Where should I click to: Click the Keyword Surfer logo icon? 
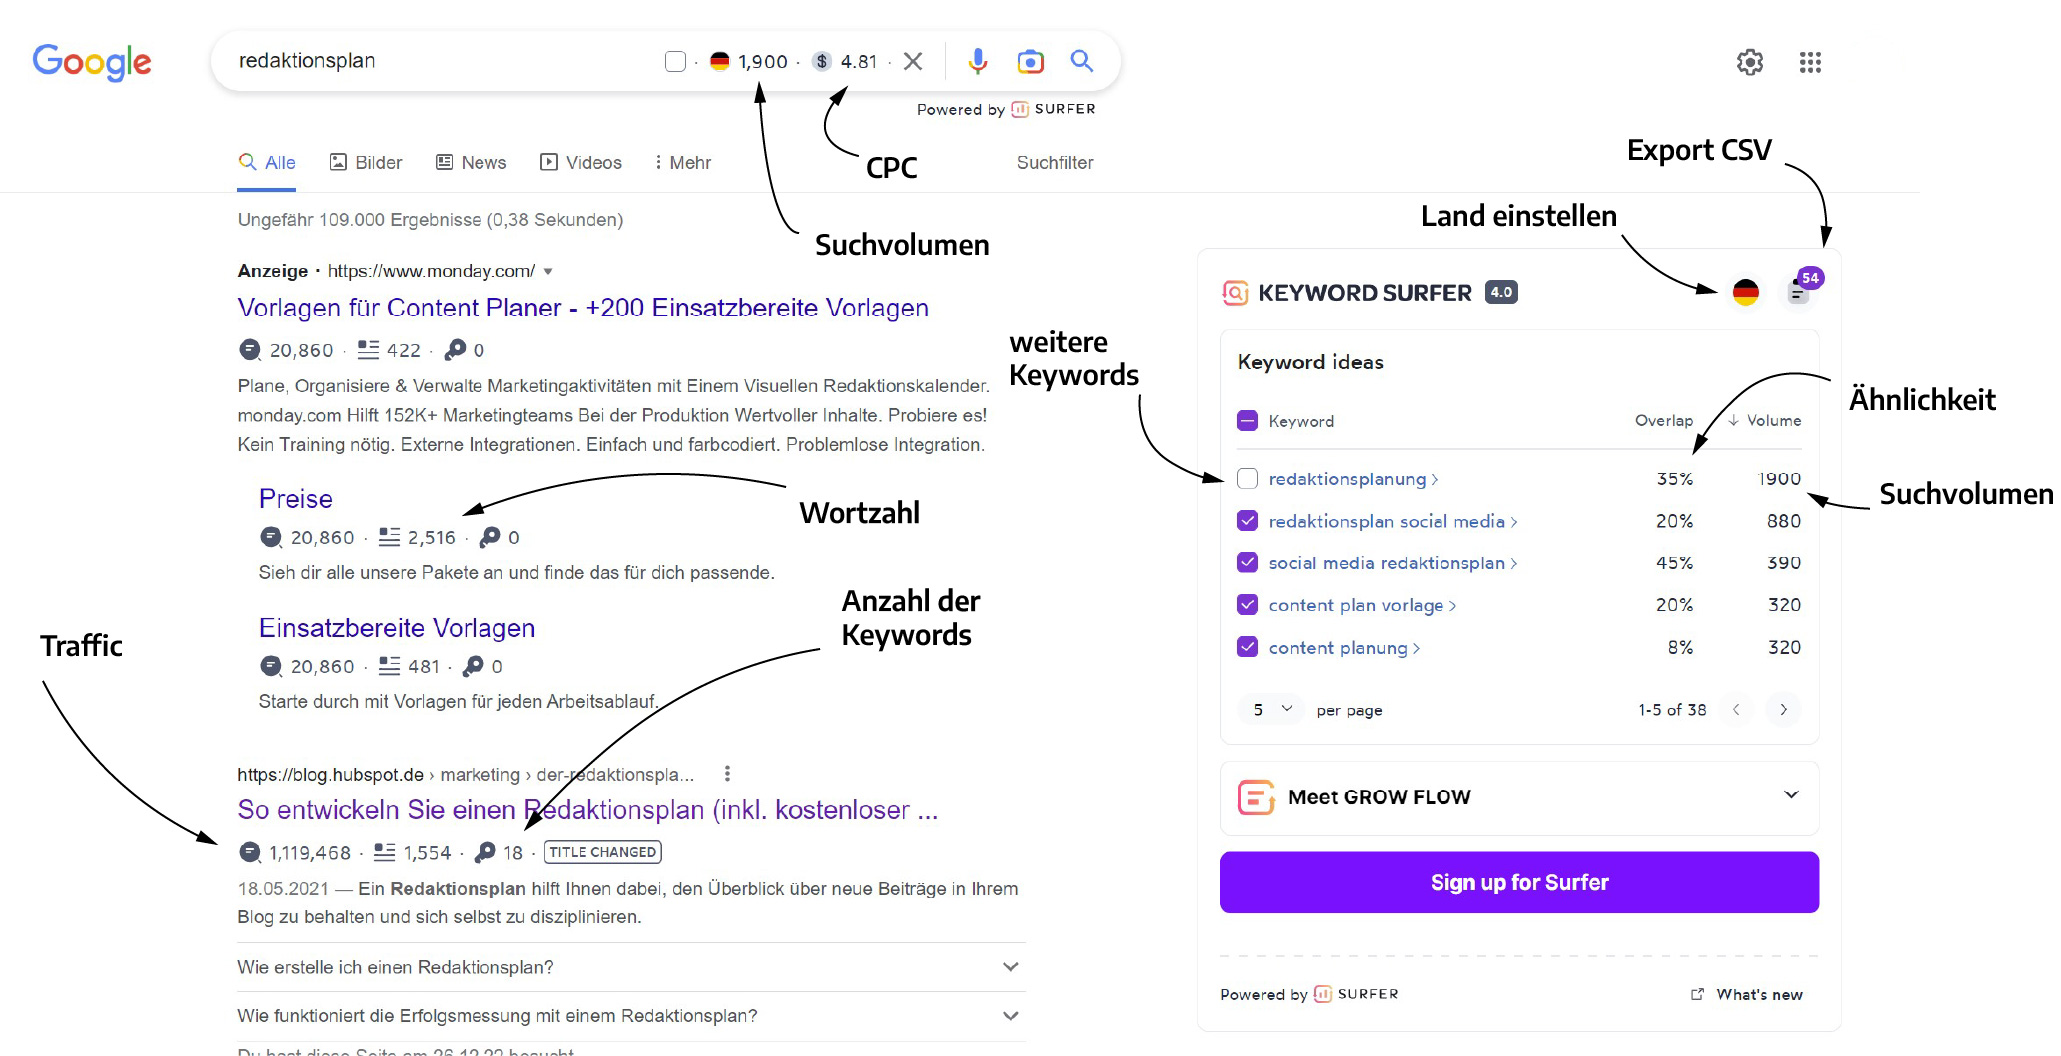point(1235,293)
